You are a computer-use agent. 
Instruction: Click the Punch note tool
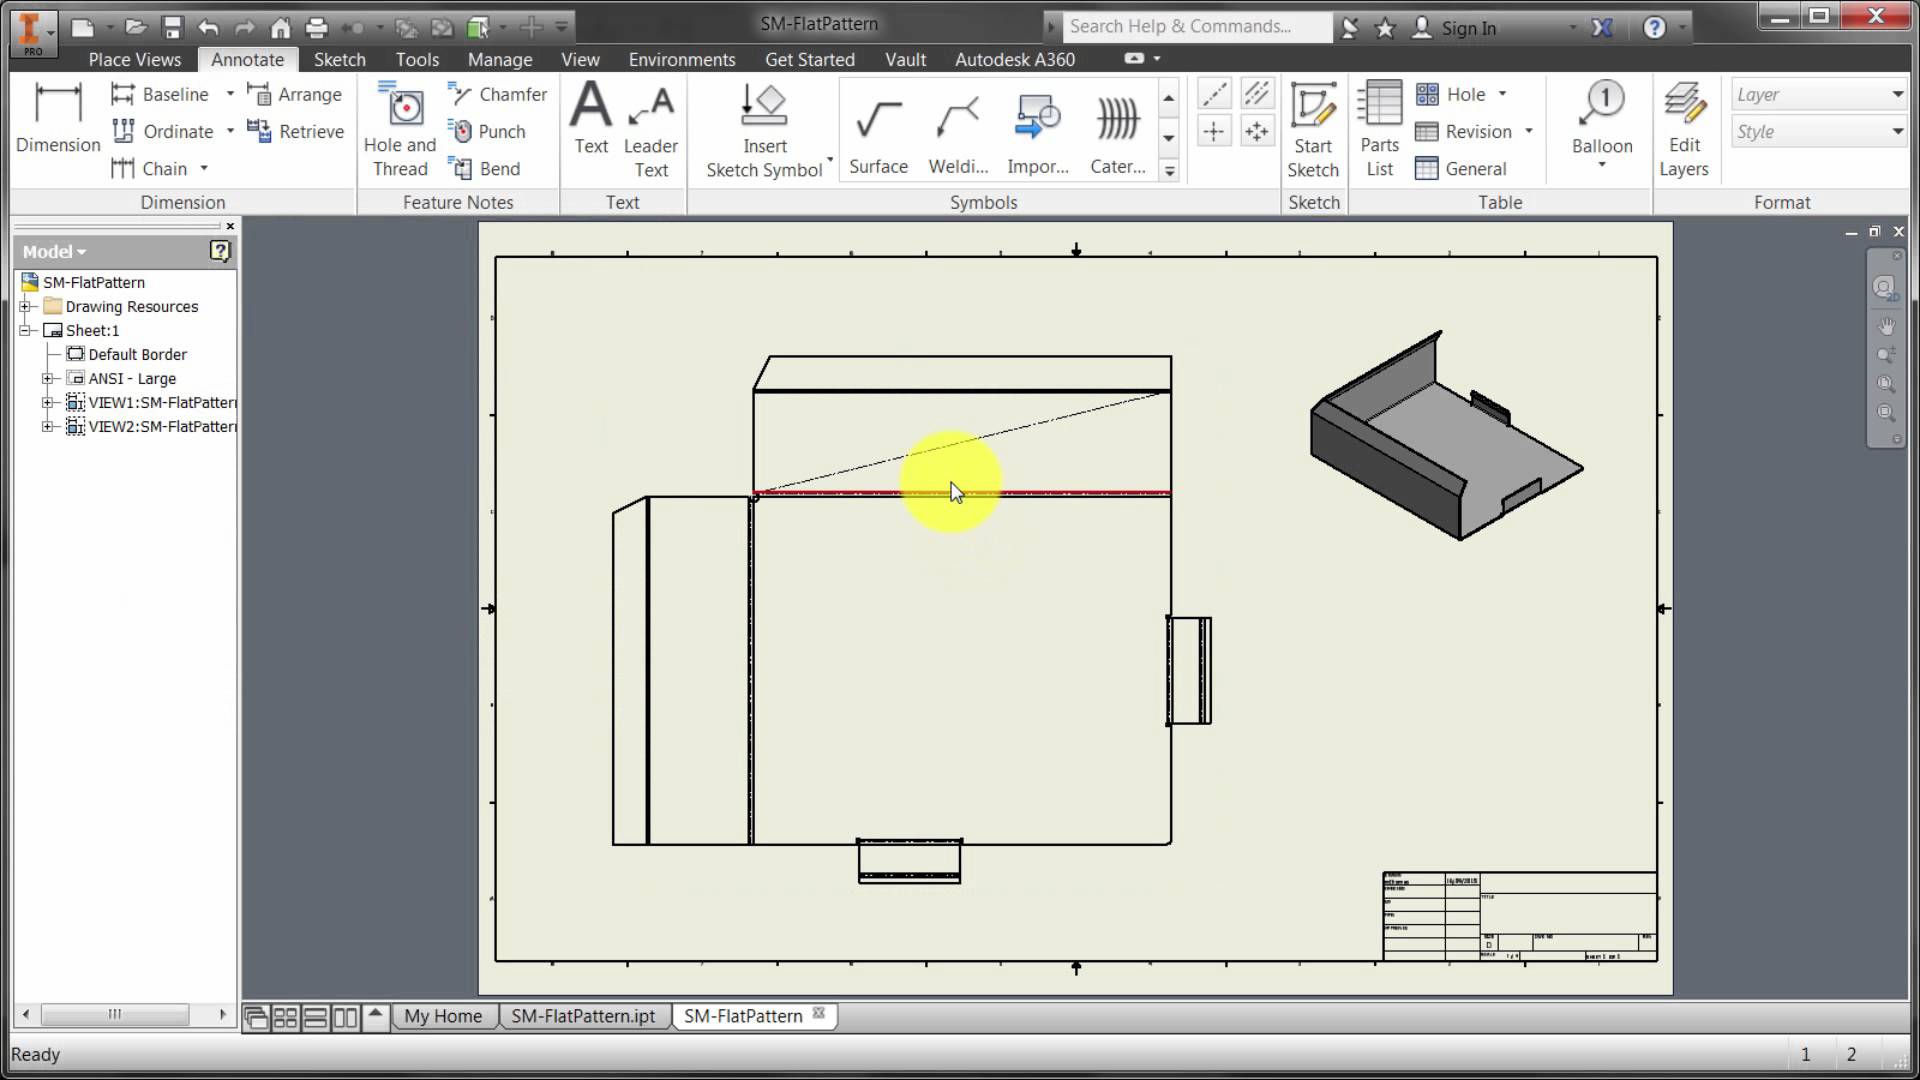pos(489,131)
